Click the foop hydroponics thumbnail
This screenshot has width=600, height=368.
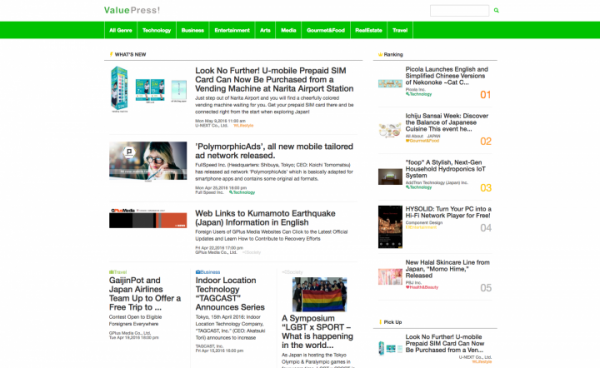pyautogui.click(x=390, y=177)
